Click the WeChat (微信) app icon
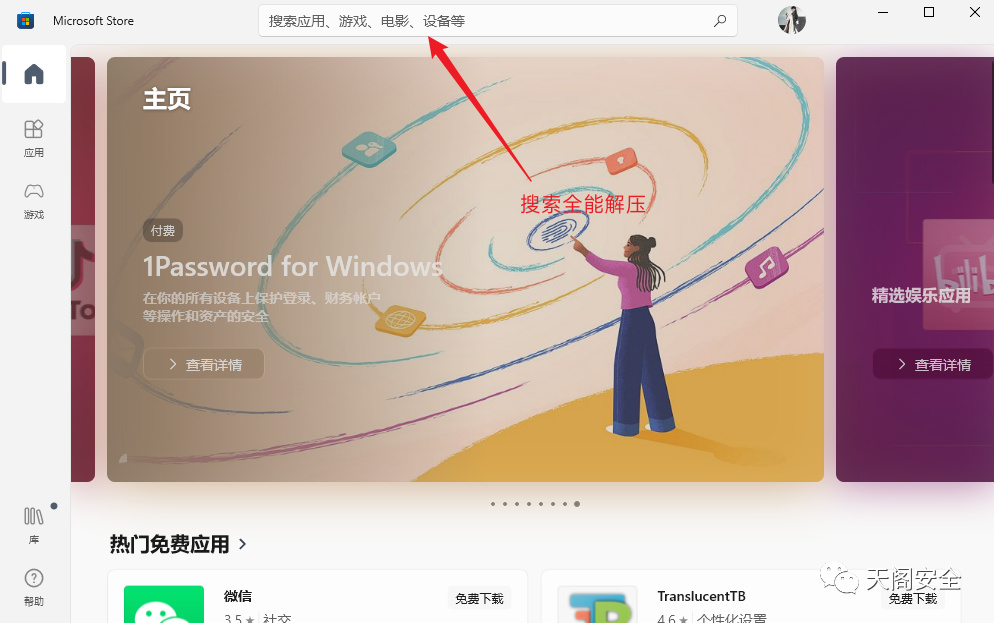This screenshot has height=623, width=994. coord(164,604)
